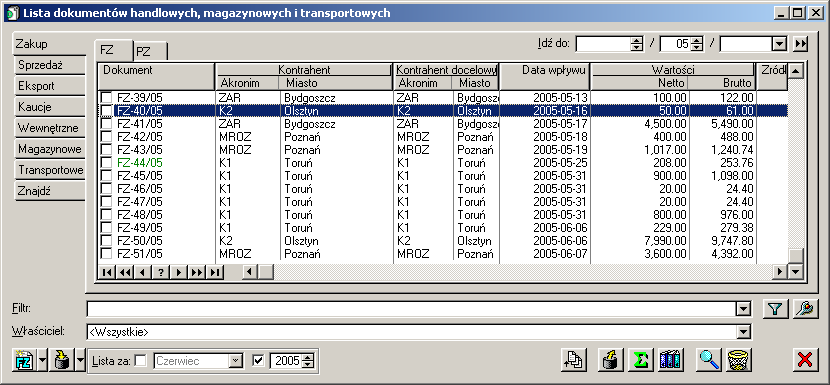The image size is (830, 385).
Task: Sort by Kontrahent Miasto column header
Action: (x=335, y=83)
